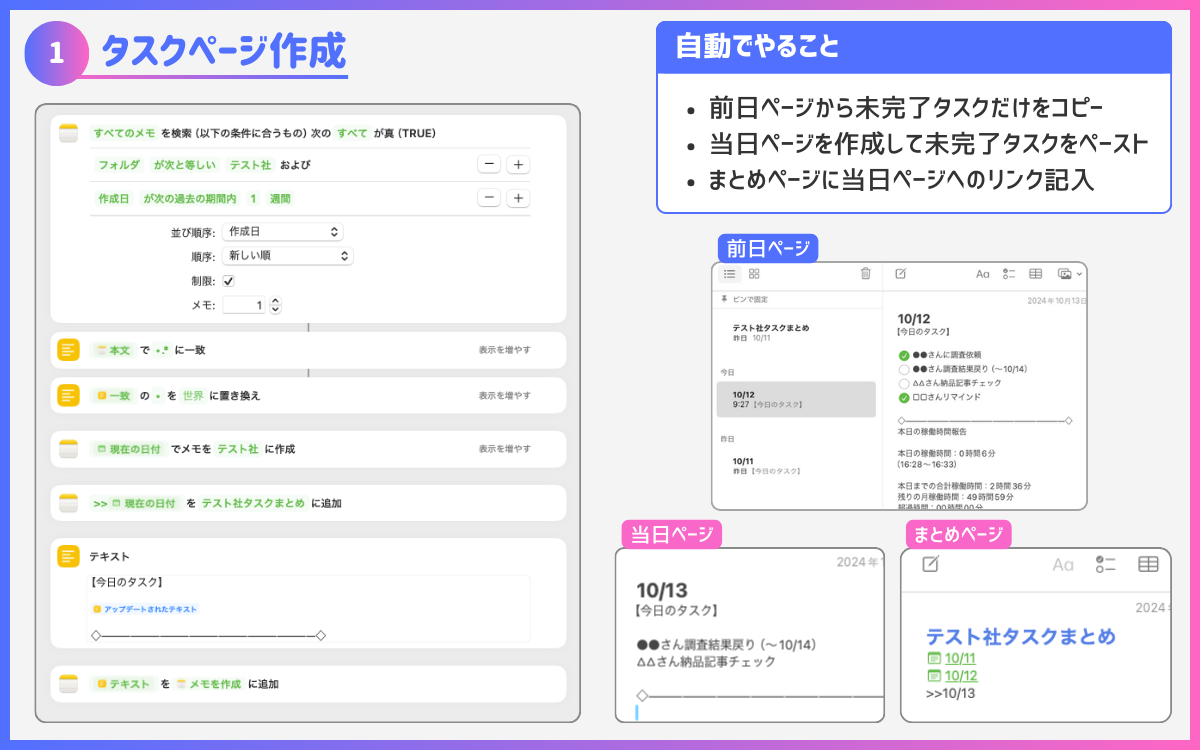Open the 並び順序 dropdown showing 作成日
Viewport: 1200px width, 750px height.
(283, 232)
